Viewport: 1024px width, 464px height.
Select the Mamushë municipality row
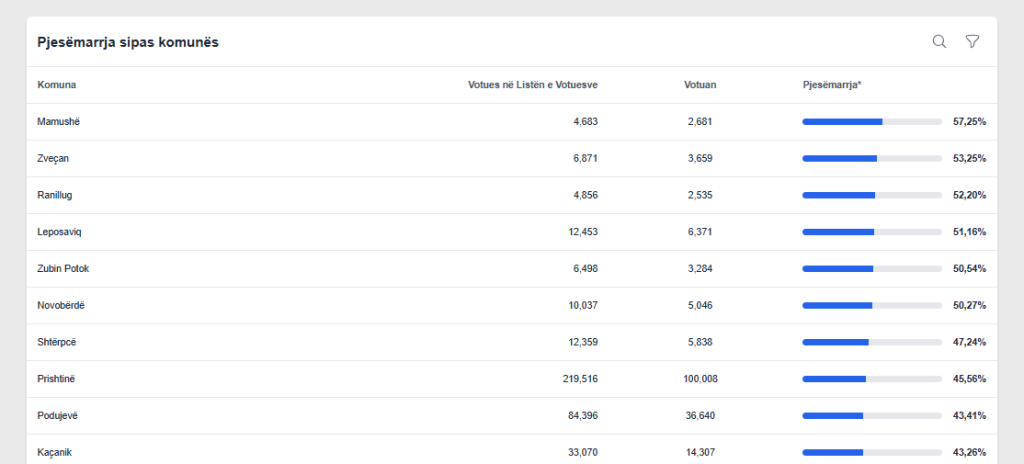[x=58, y=122]
